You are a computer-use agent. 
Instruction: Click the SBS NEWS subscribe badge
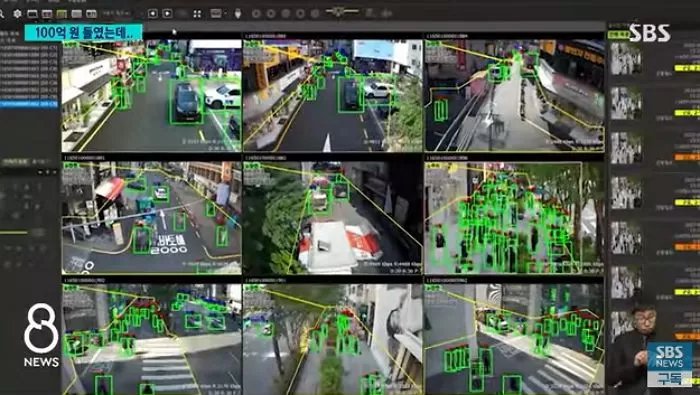point(670,365)
